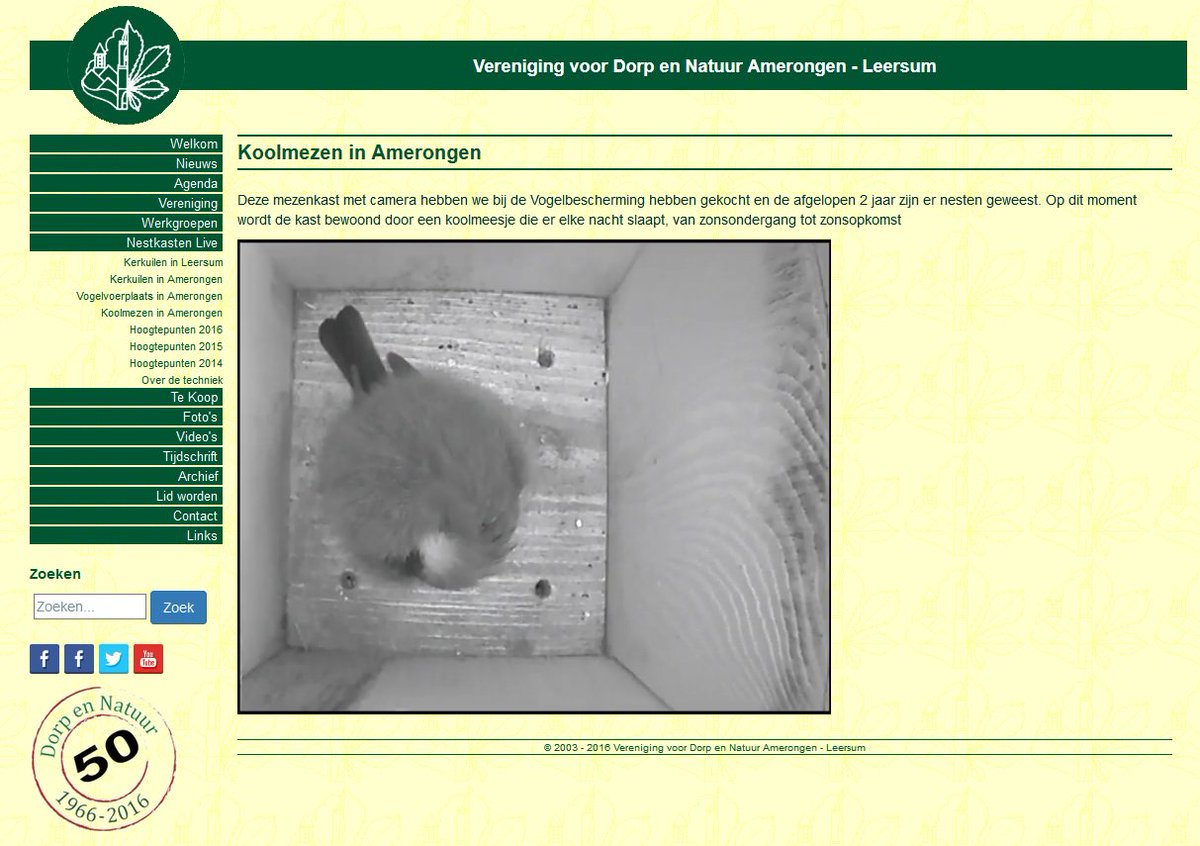The height and width of the screenshot is (846, 1200).
Task: Select Nestkasten Live in the menu
Action: tap(126, 243)
